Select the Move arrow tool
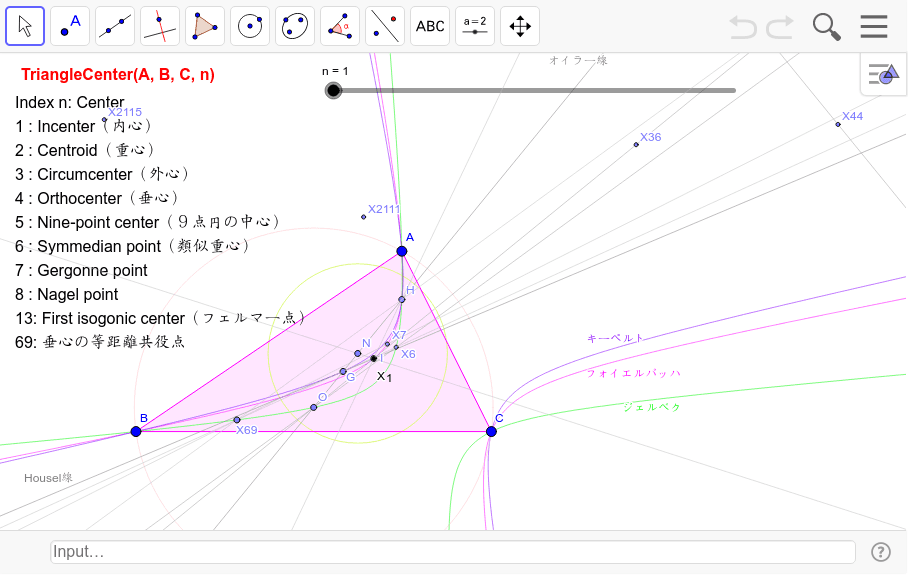This screenshot has width=908, height=575. pyautogui.click(x=25, y=26)
